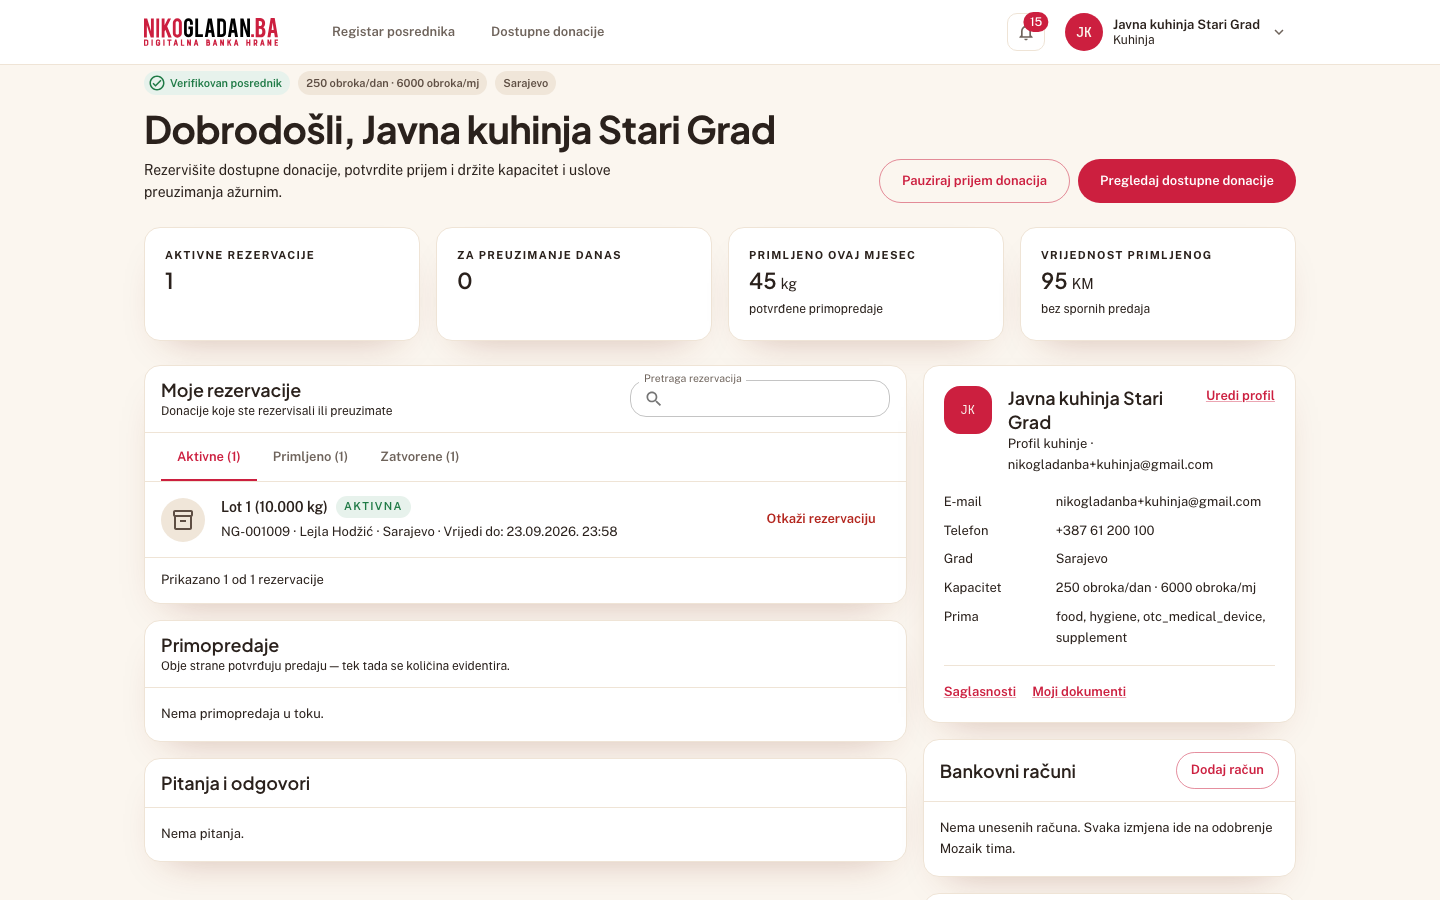Screen dimensions: 1440x900
Task: Open the notifications bell icon
Action: coord(1025,32)
